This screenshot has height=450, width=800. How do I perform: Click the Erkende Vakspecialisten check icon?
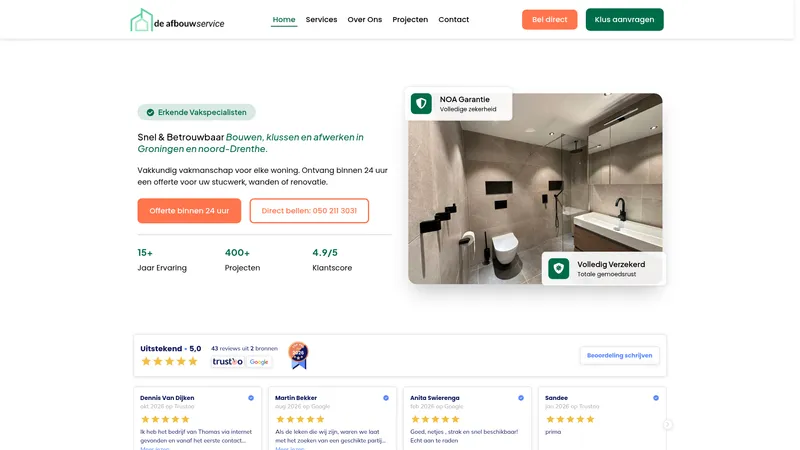click(x=150, y=112)
